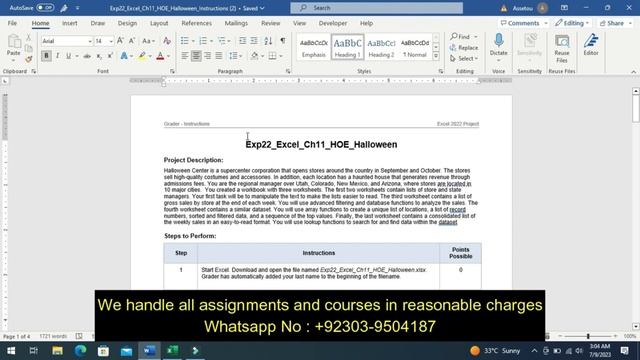Expand numbered list options arrow

211,41
